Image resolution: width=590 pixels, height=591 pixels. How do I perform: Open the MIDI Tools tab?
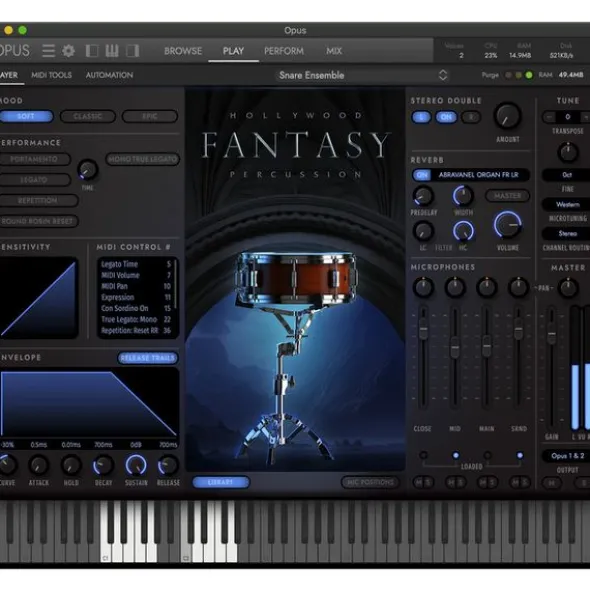[x=51, y=75]
